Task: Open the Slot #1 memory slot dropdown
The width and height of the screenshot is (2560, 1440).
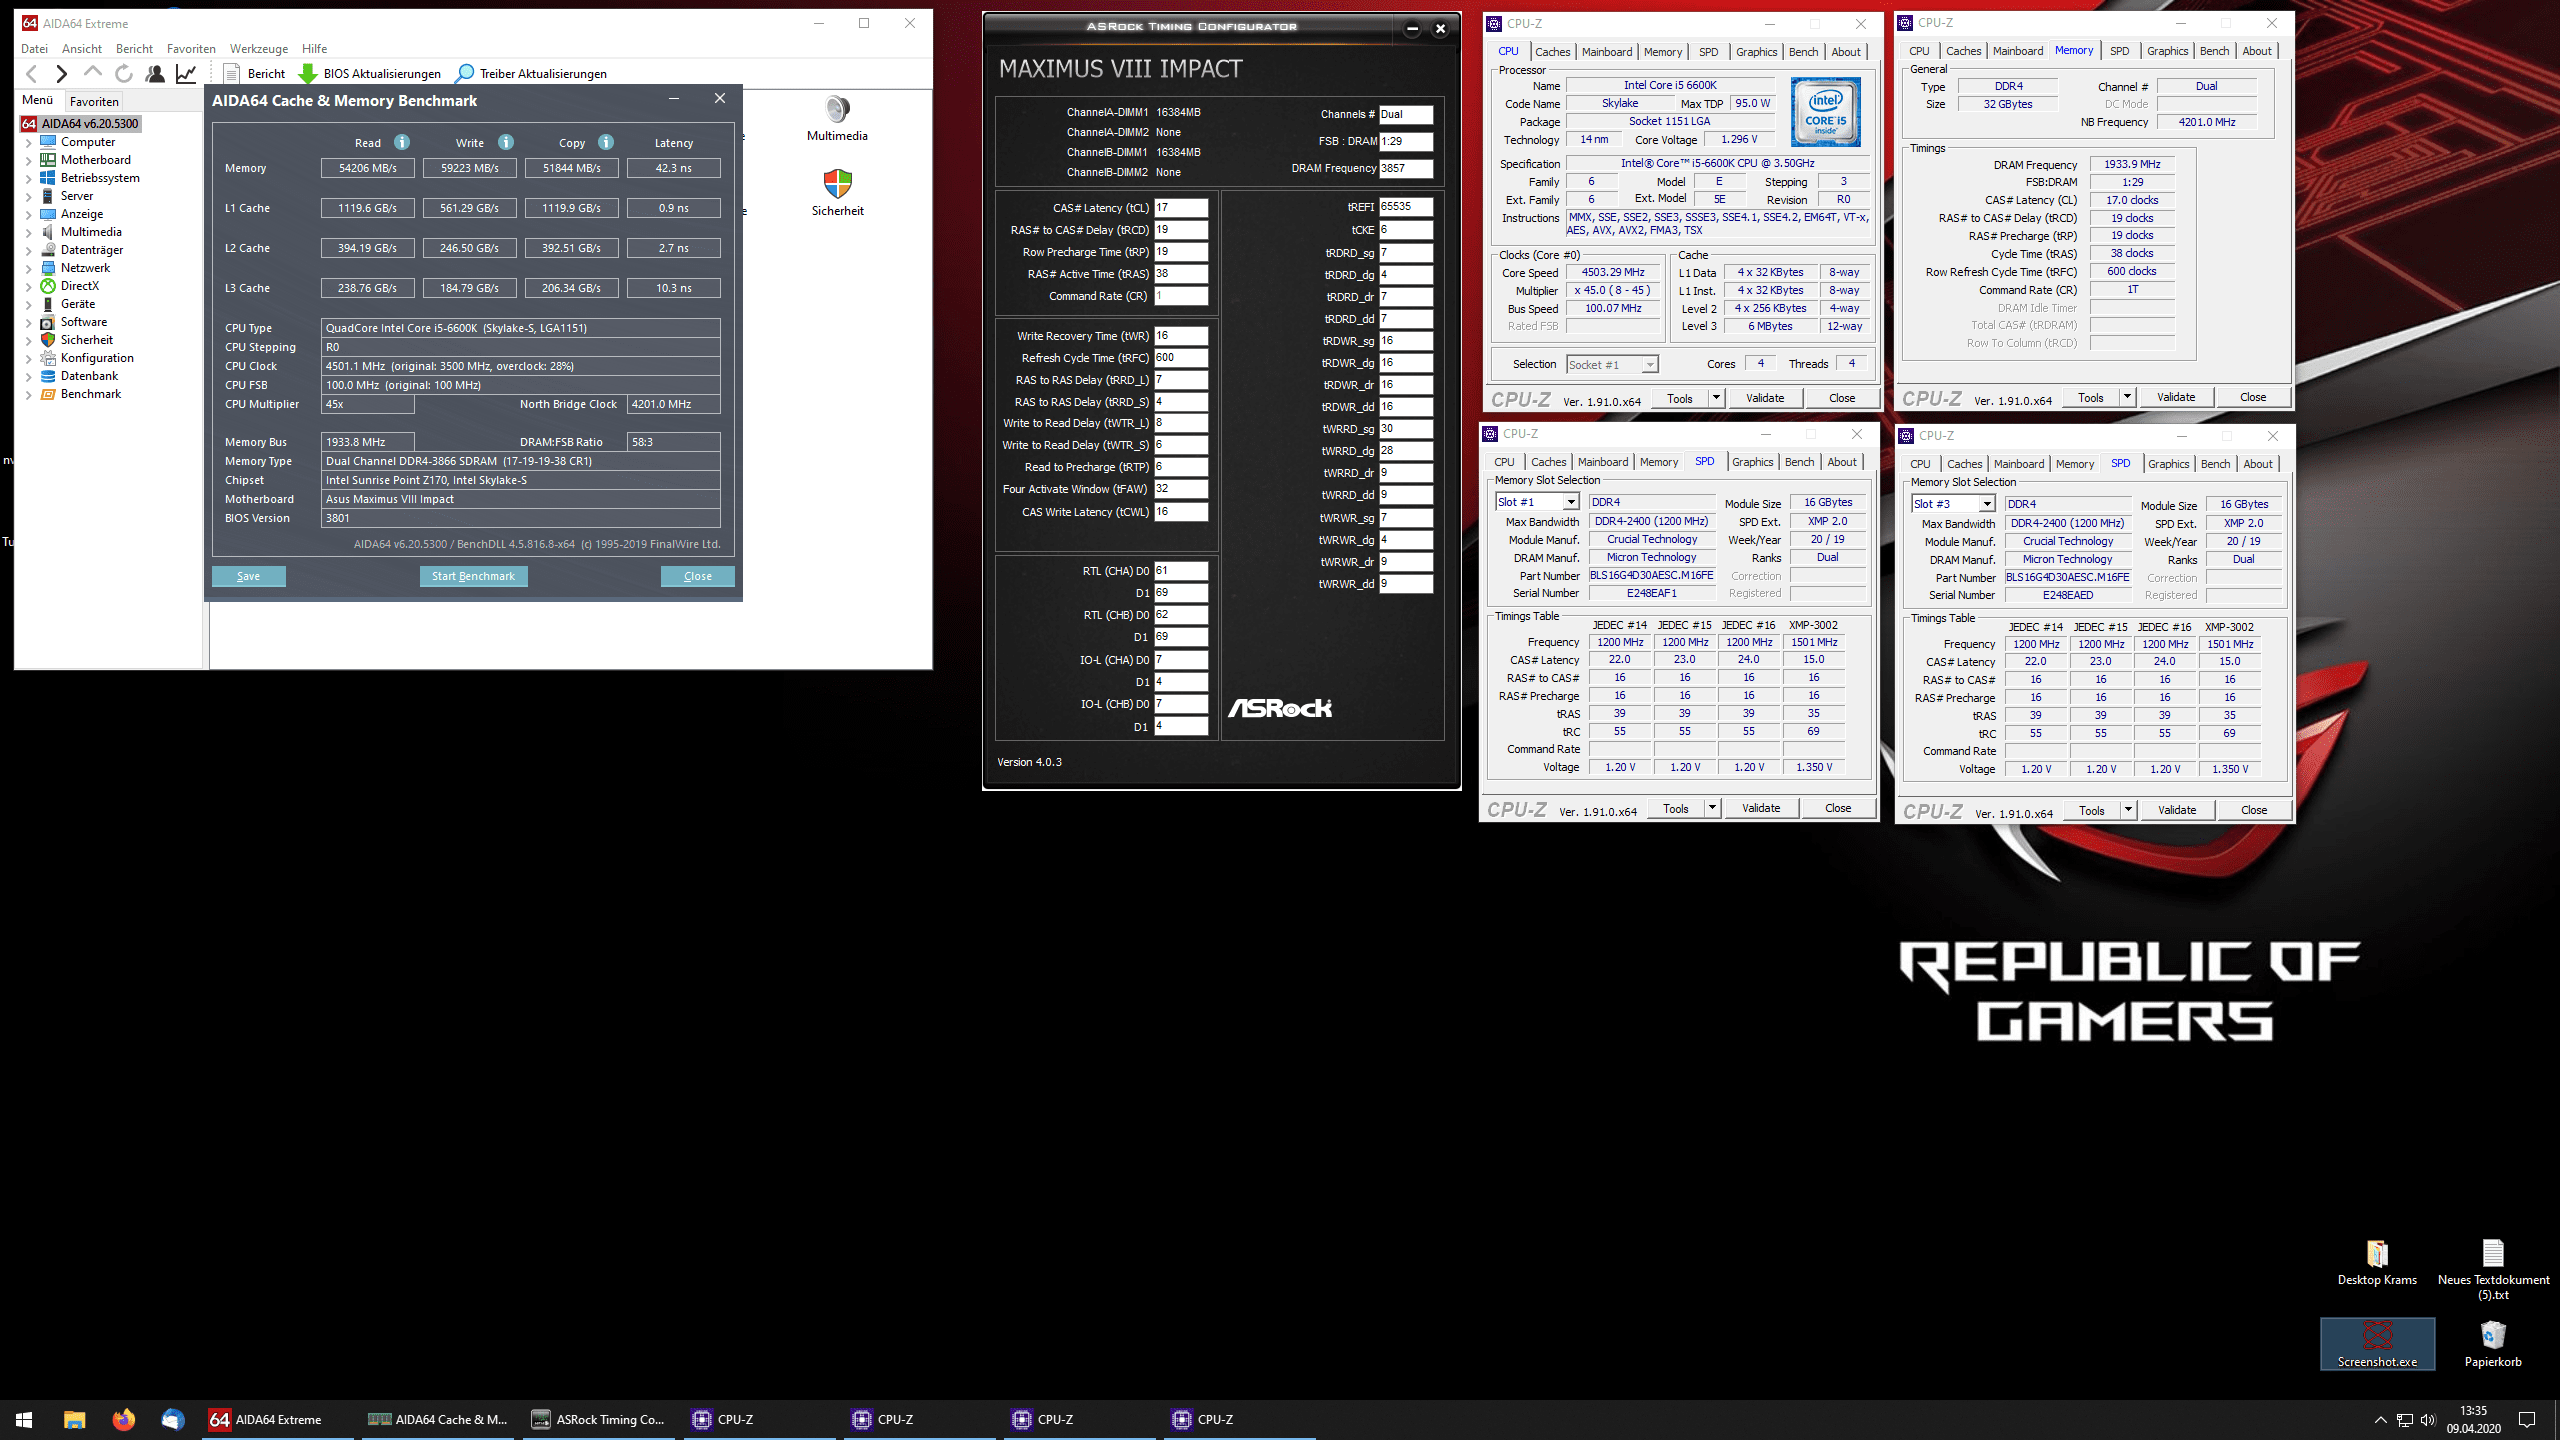Action: click(x=1570, y=502)
